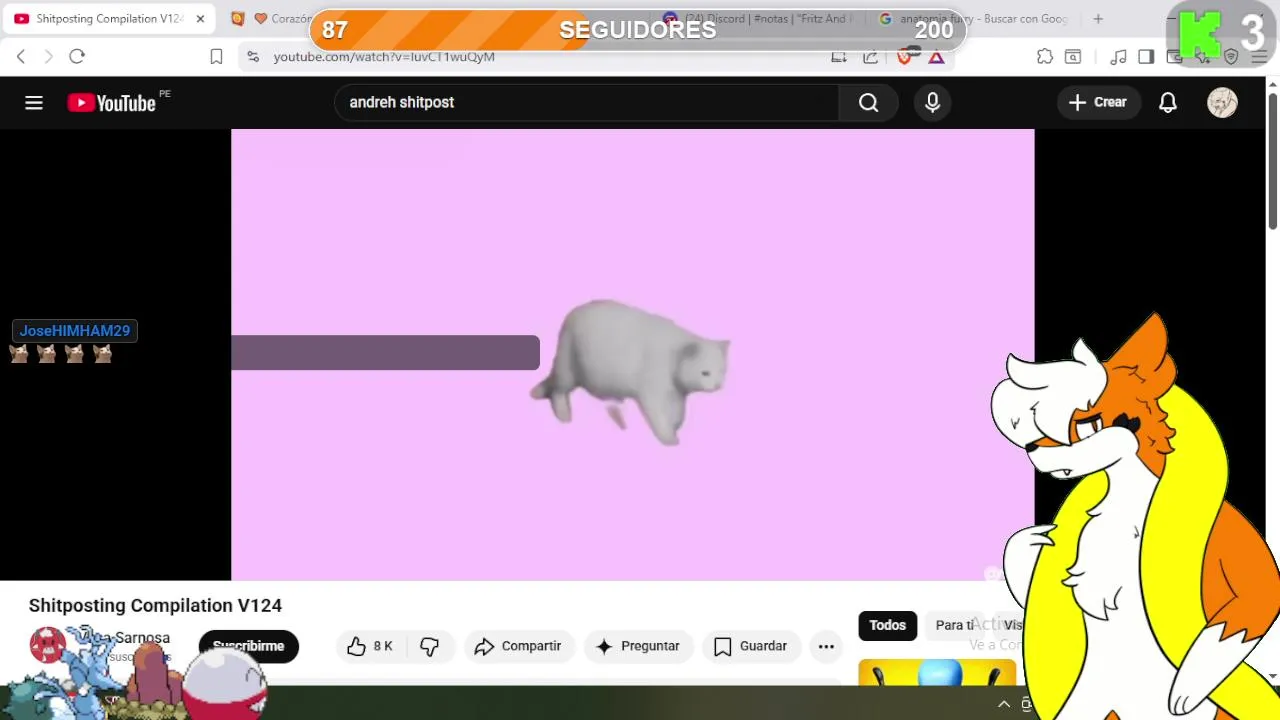Like the video with thumbs up 8 K
Image resolution: width=1280 pixels, height=720 pixels.
369,646
